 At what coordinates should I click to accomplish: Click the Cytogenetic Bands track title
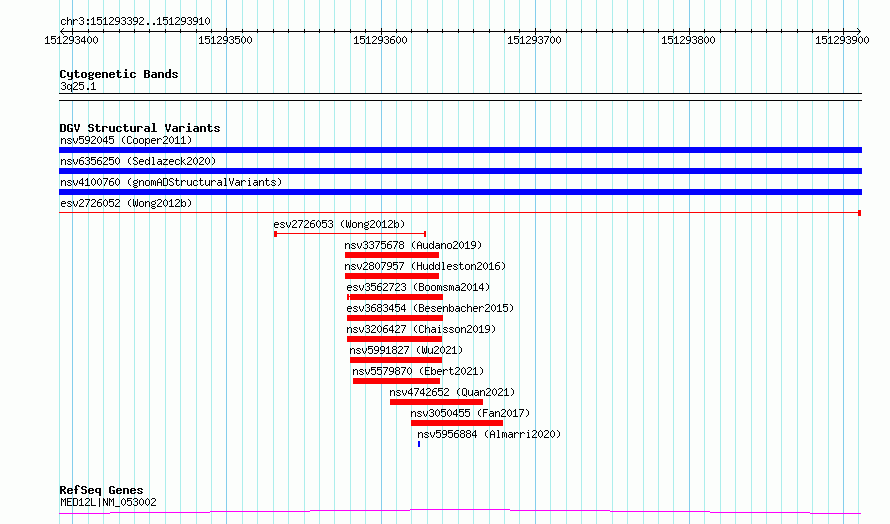[x=119, y=74]
